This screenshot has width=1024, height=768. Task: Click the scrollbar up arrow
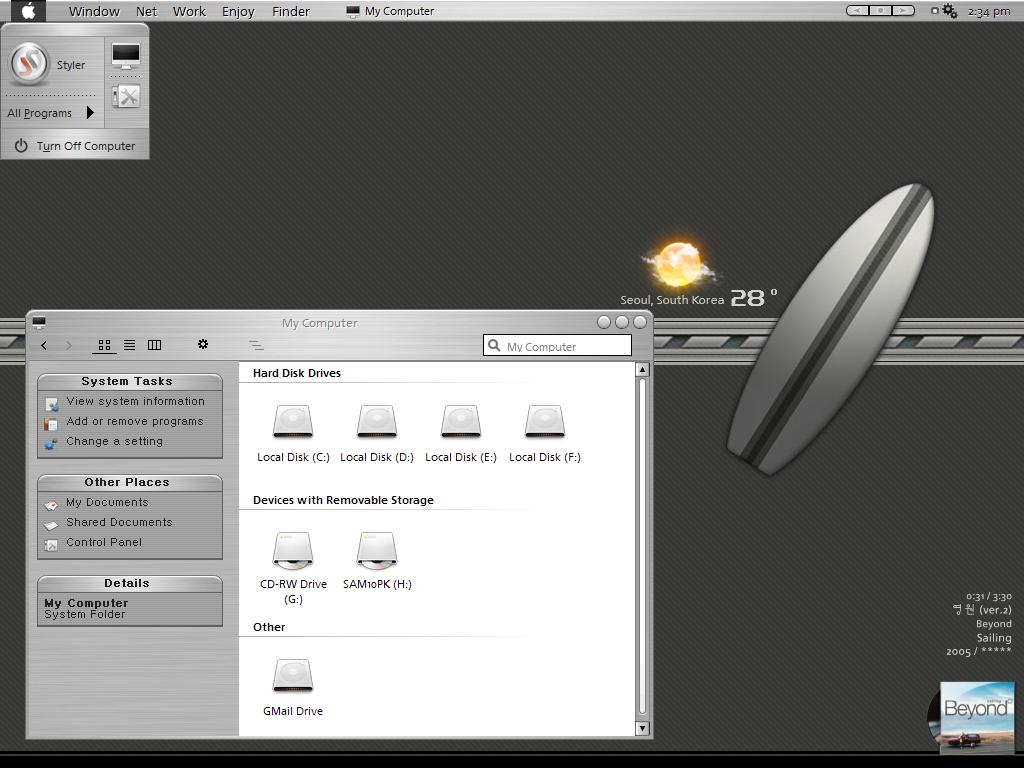(x=642, y=370)
